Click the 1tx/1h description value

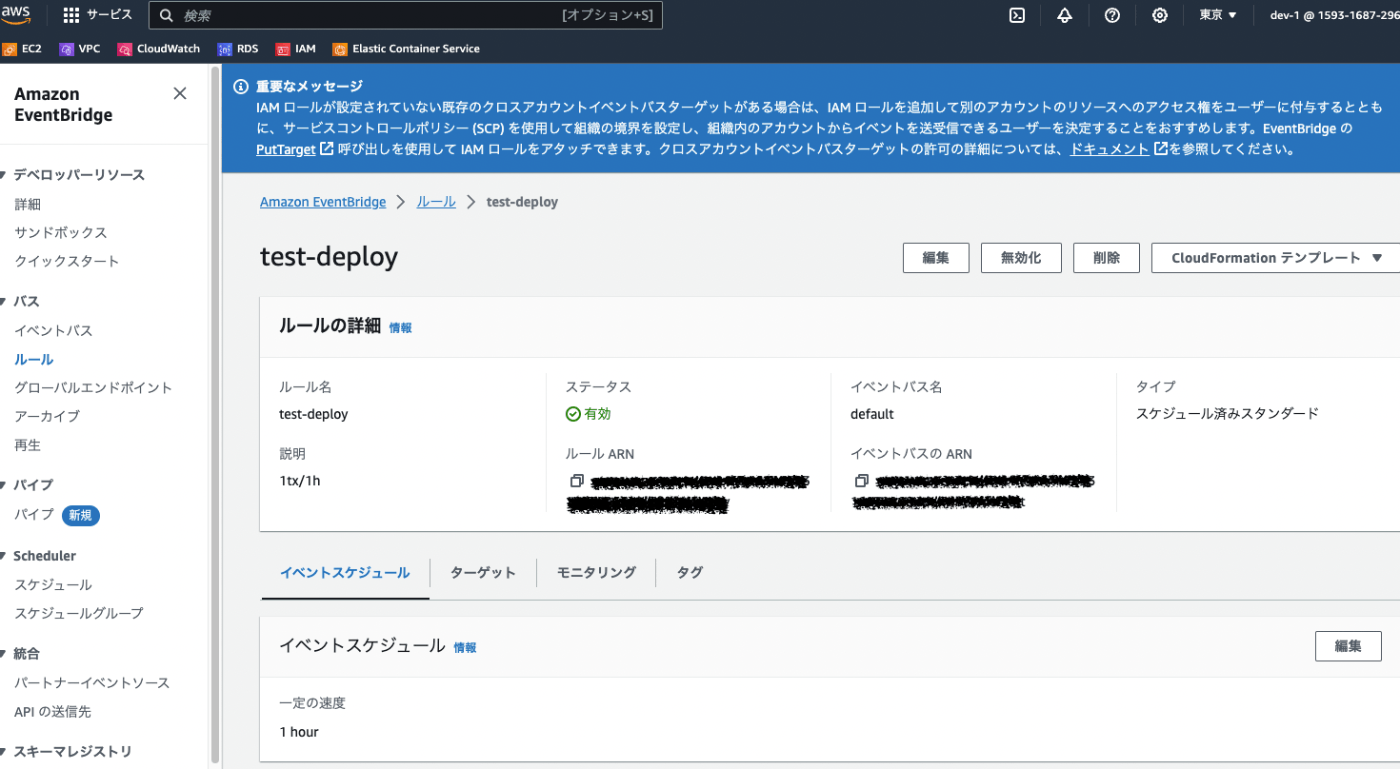[300, 481]
